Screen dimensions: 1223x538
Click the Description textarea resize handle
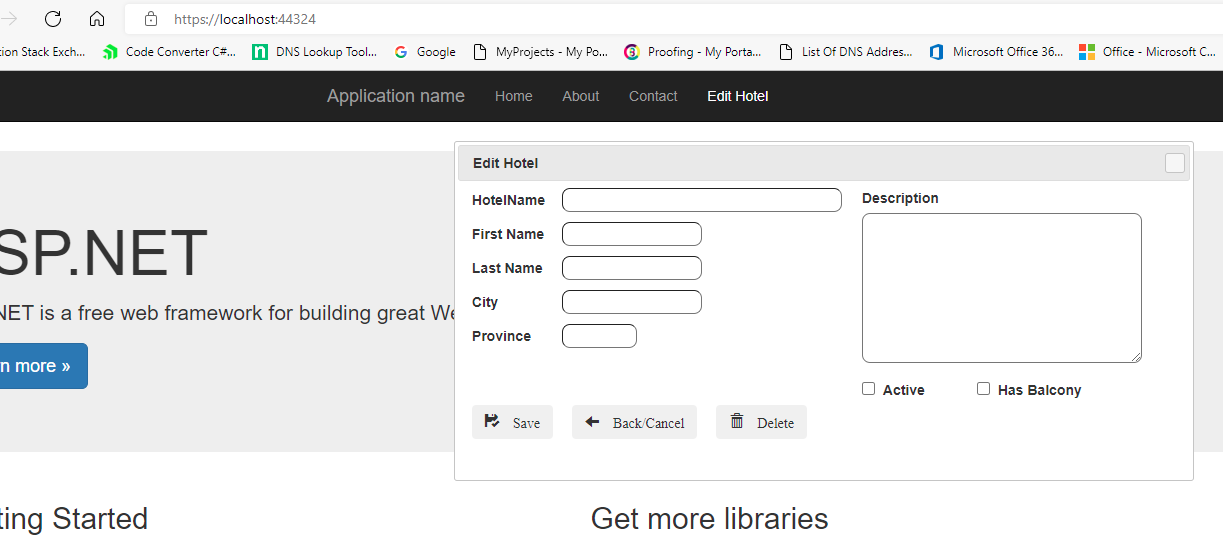tap(1135, 356)
